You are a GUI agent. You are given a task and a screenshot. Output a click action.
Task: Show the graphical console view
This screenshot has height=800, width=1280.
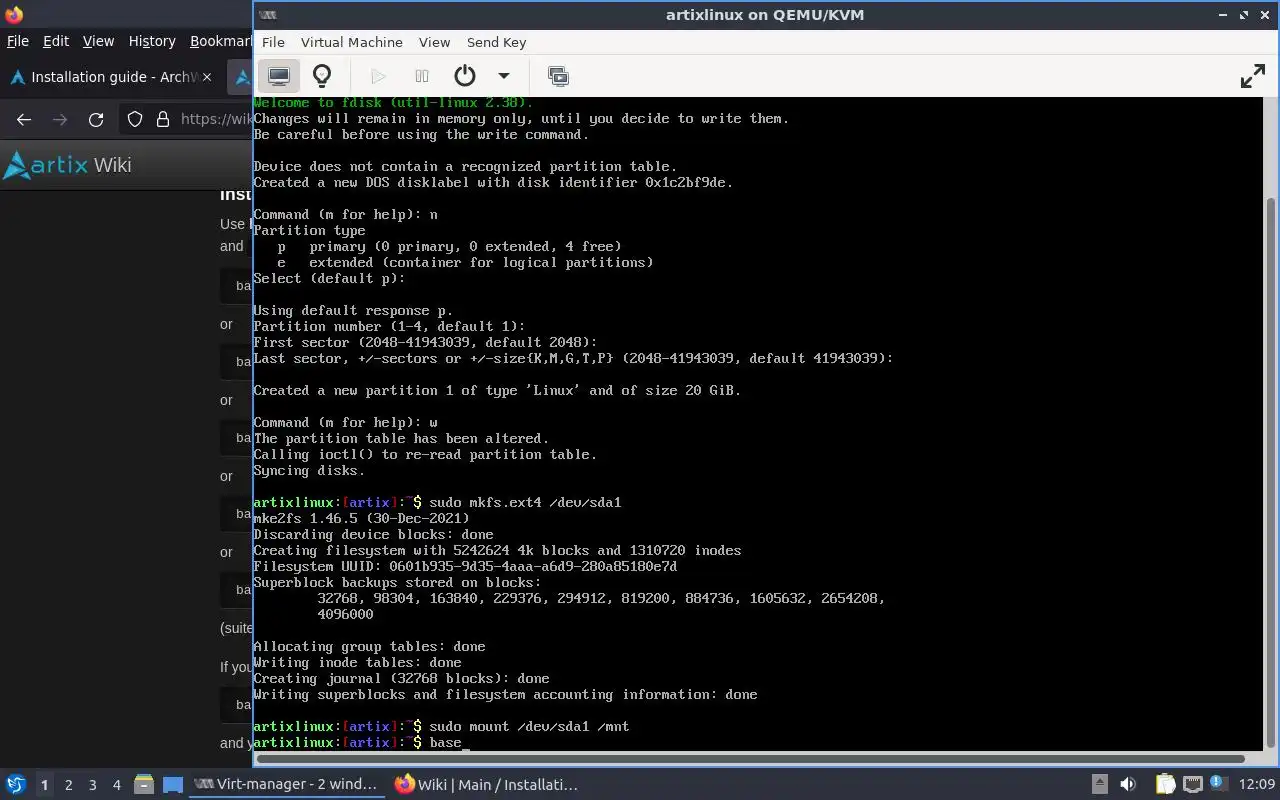[279, 76]
